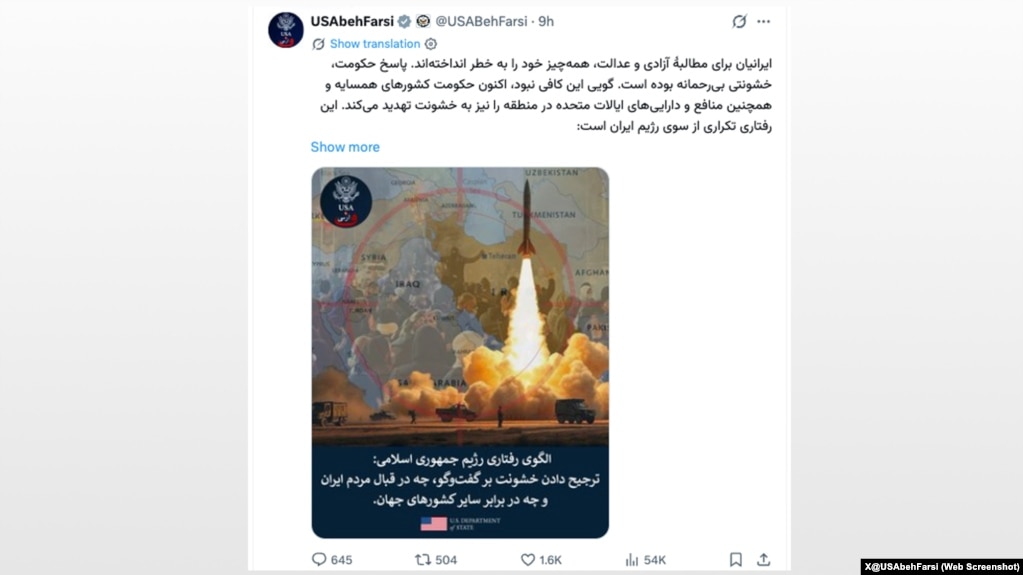Click the government affiliation badge beside name
Viewport: 1023px width, 575px height.
tap(423, 22)
